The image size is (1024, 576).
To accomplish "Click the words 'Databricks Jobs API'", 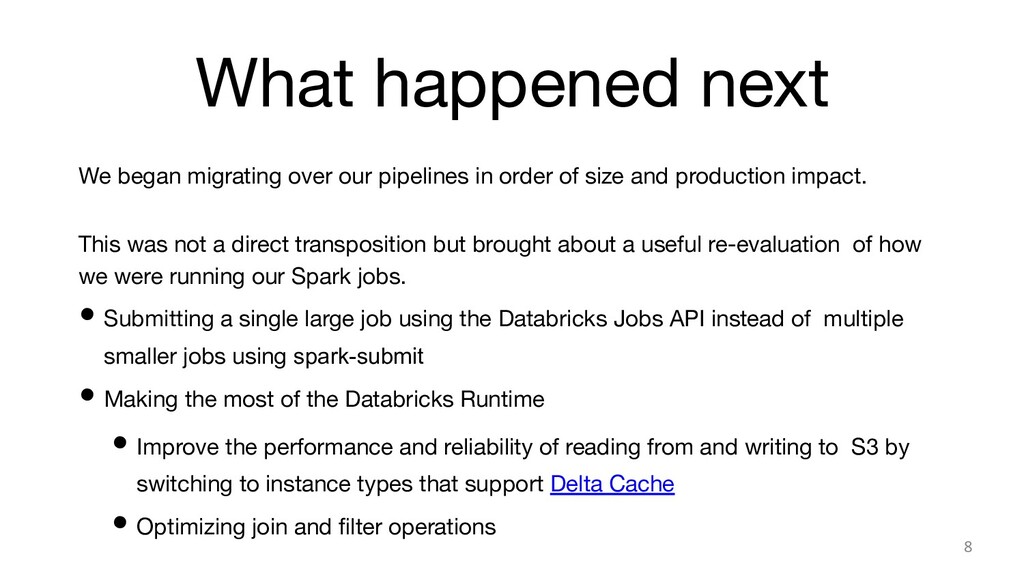I will pyautogui.click(x=601, y=319).
